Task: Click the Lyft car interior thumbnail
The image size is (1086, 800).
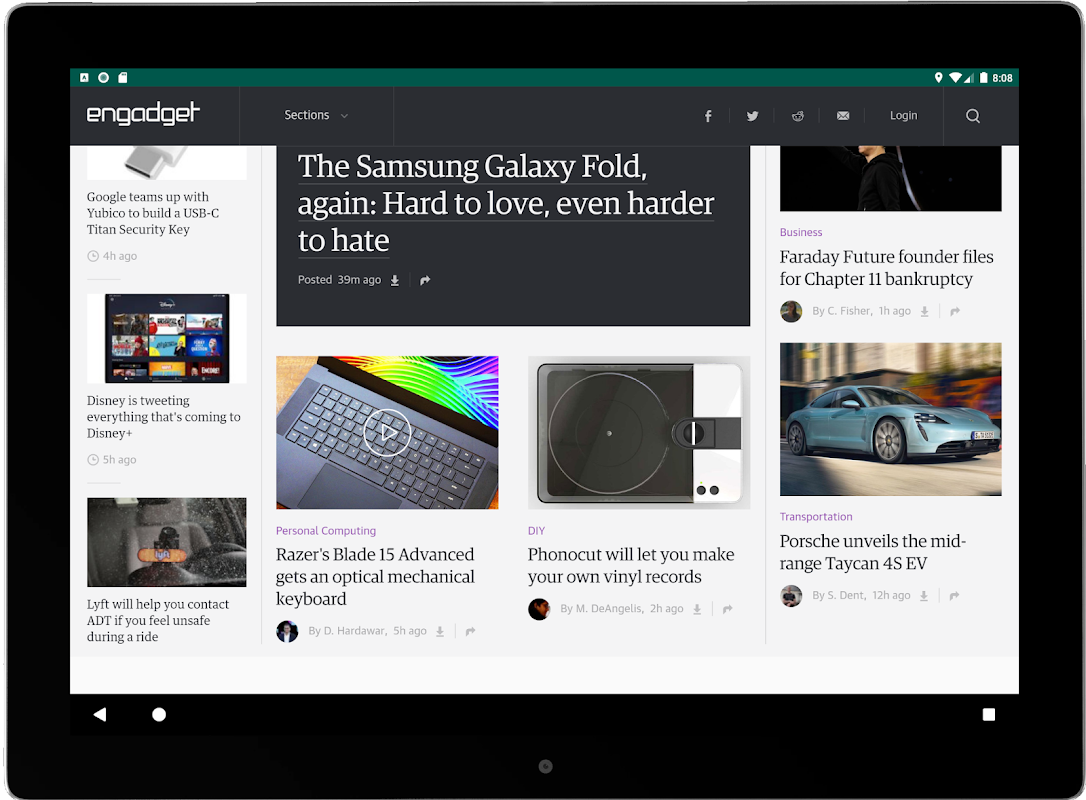Action: (x=167, y=542)
